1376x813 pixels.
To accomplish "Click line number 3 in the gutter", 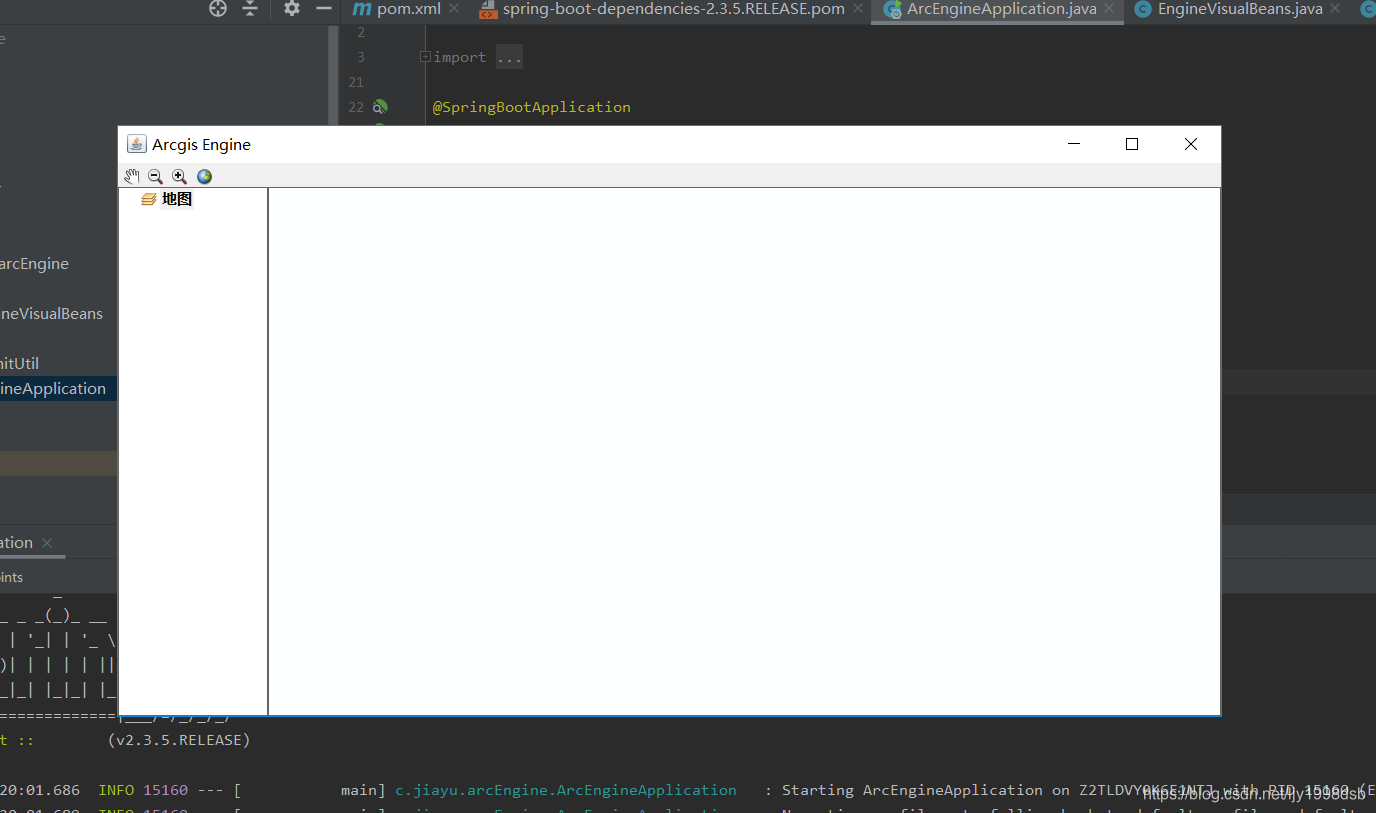I will point(360,57).
